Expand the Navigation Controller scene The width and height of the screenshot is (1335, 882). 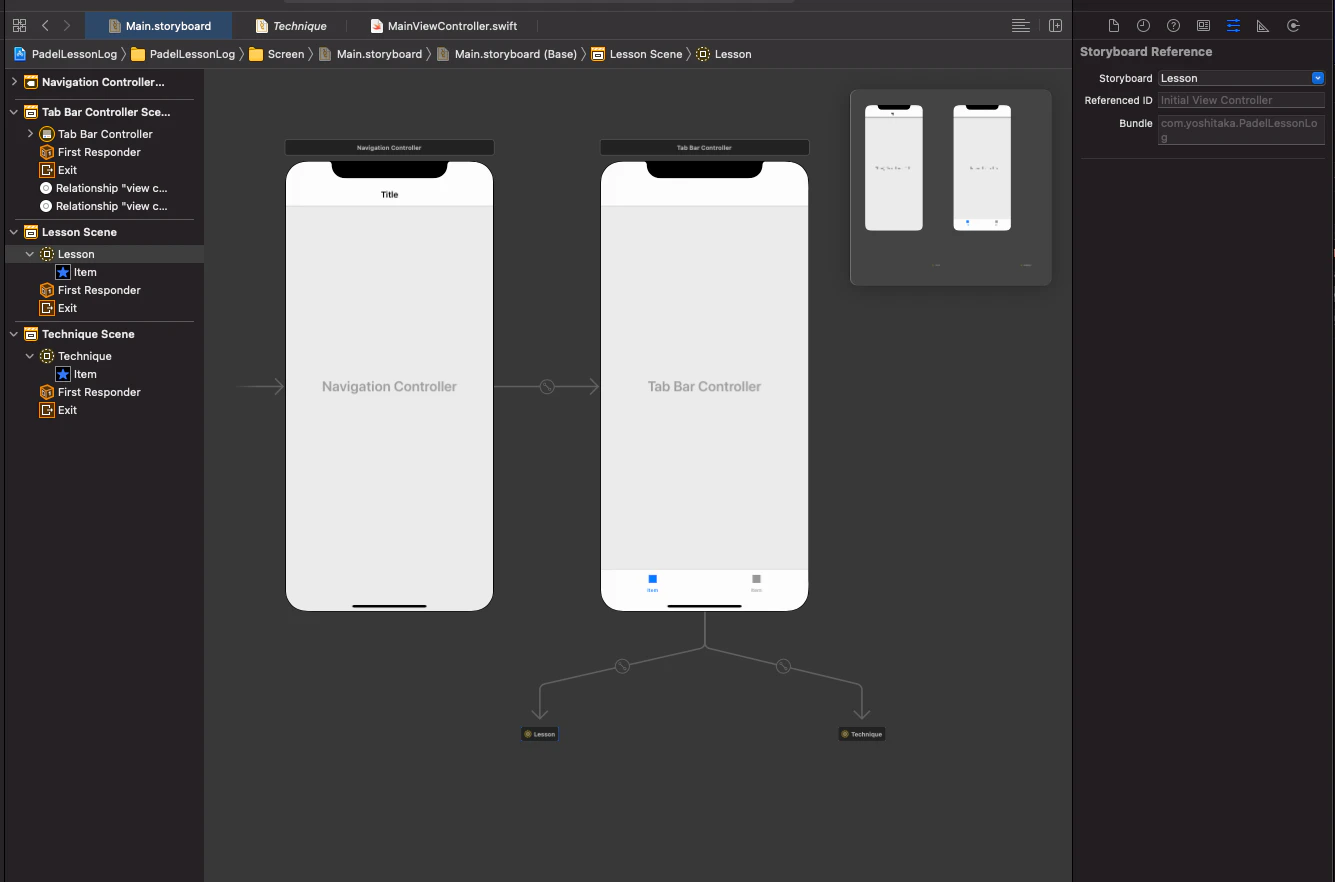click(14, 82)
